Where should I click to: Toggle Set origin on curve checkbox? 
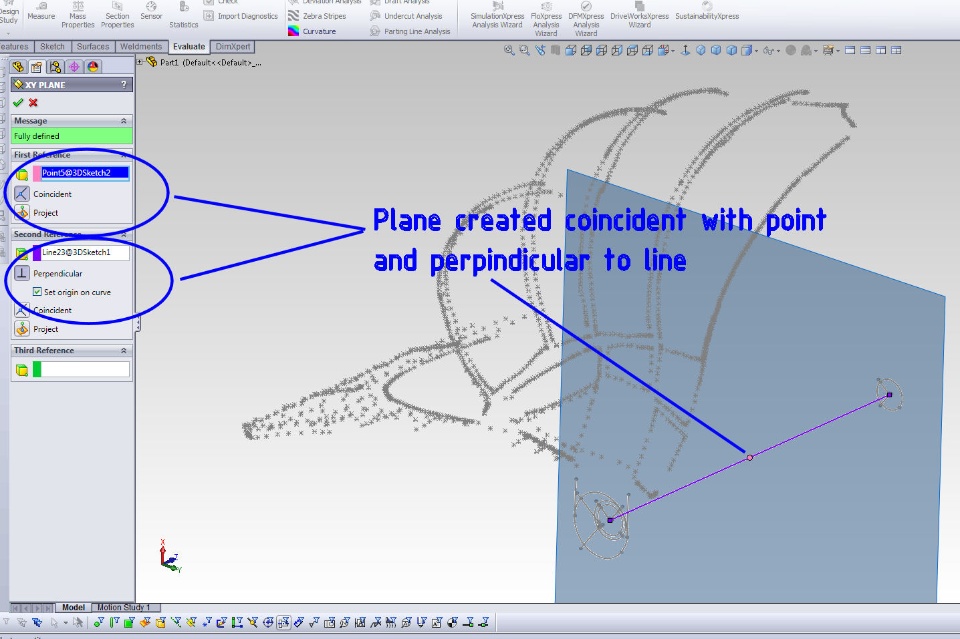click(37, 292)
